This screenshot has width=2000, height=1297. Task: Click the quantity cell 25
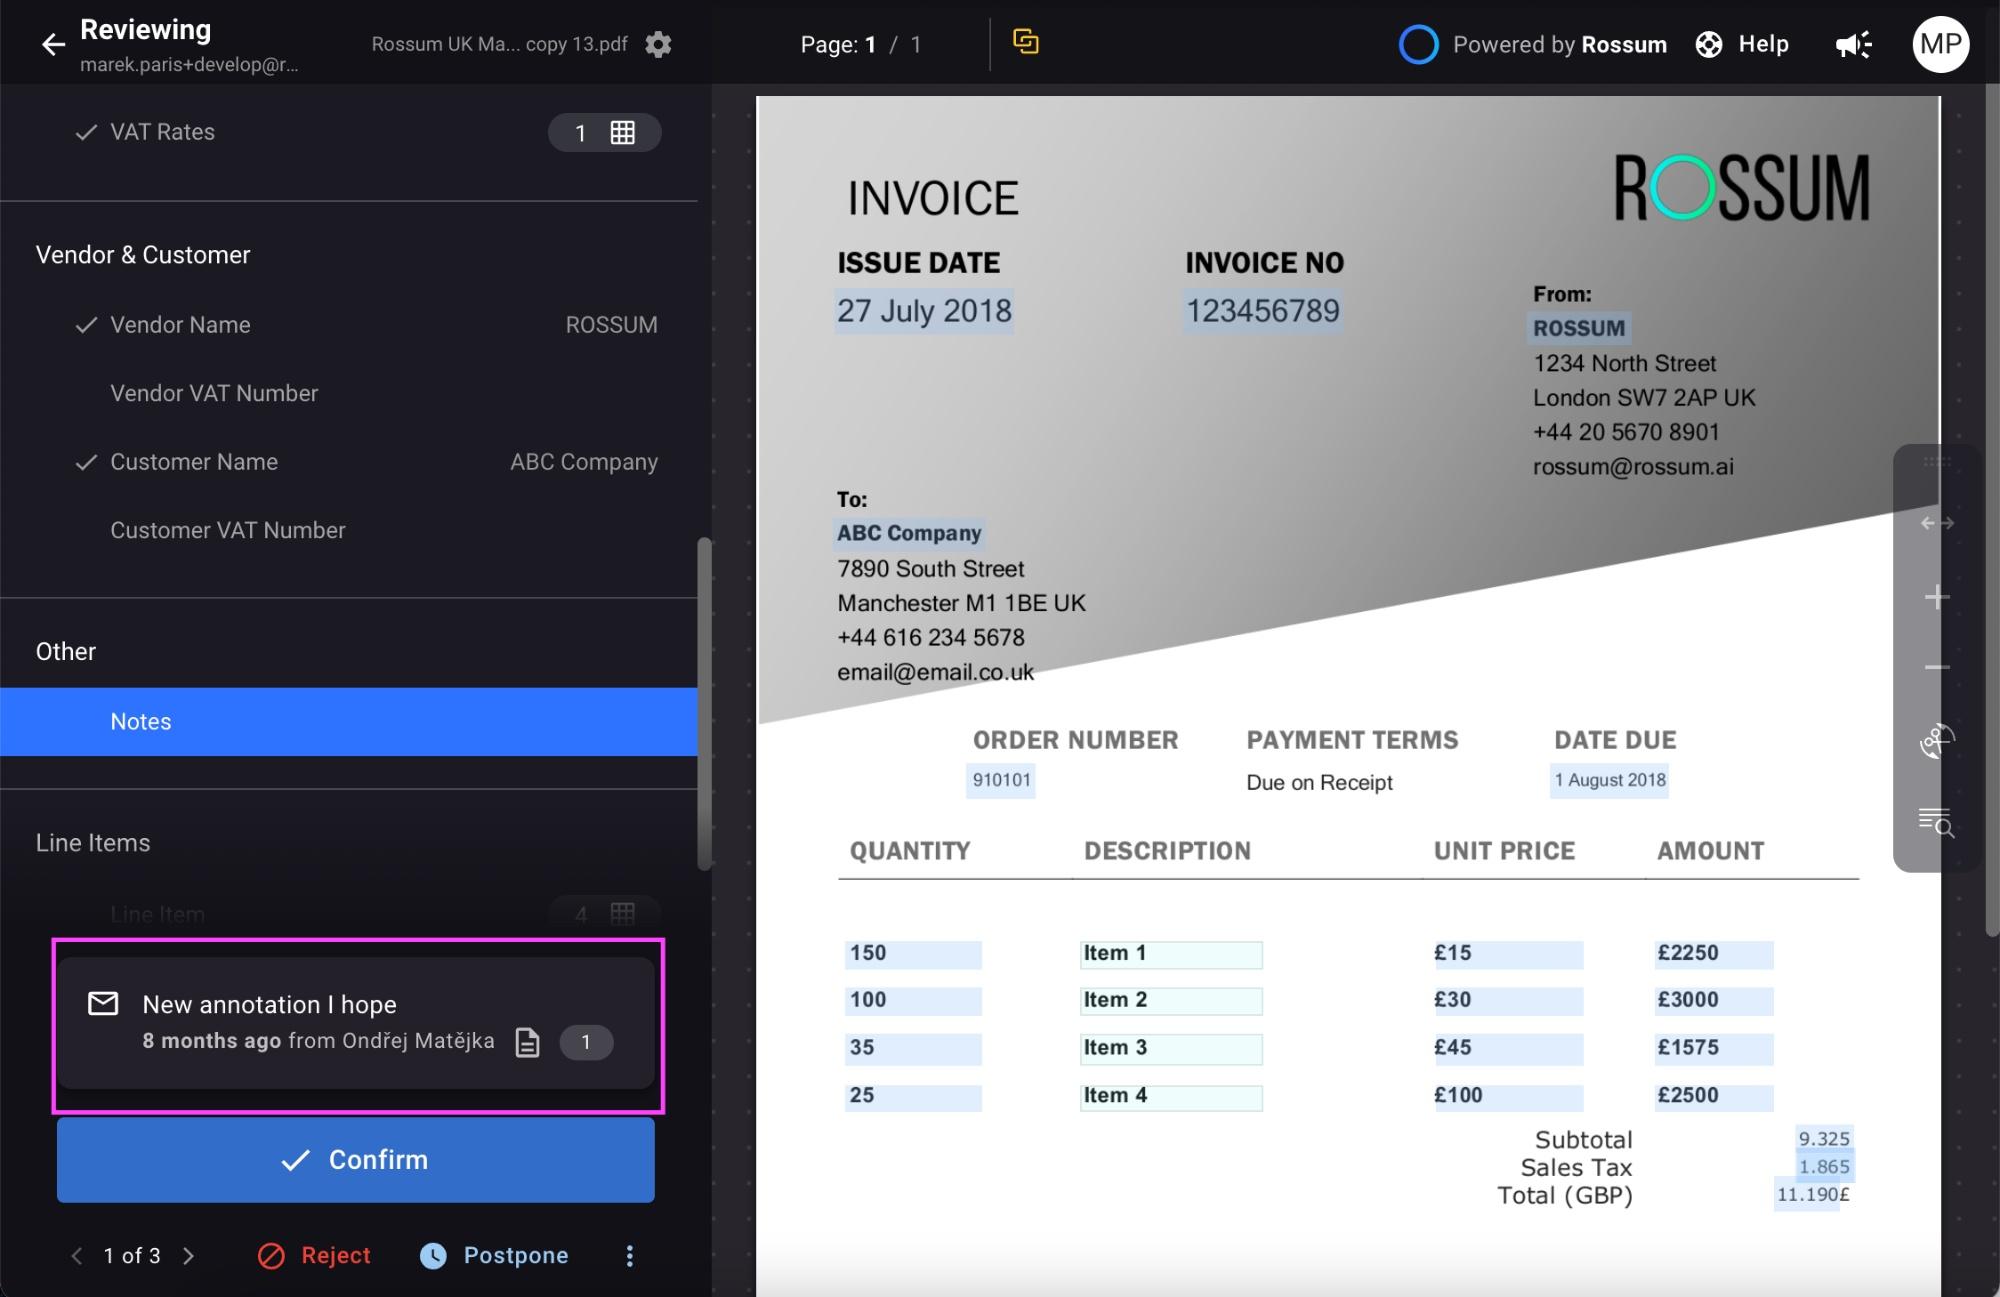coord(913,1096)
